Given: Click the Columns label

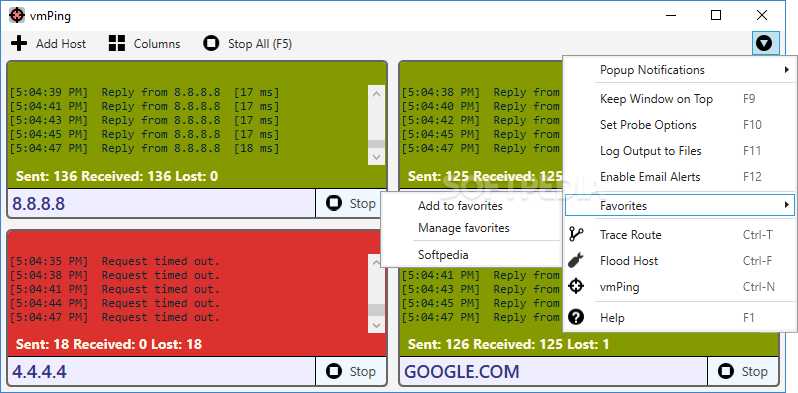Looking at the screenshot, I should click(x=157, y=44).
